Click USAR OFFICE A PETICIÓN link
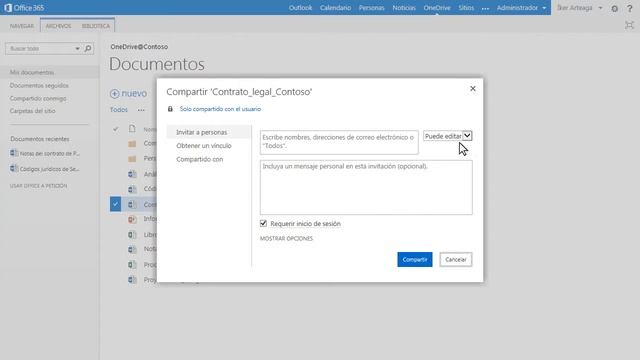The width and height of the screenshot is (640, 360). coord(38,186)
